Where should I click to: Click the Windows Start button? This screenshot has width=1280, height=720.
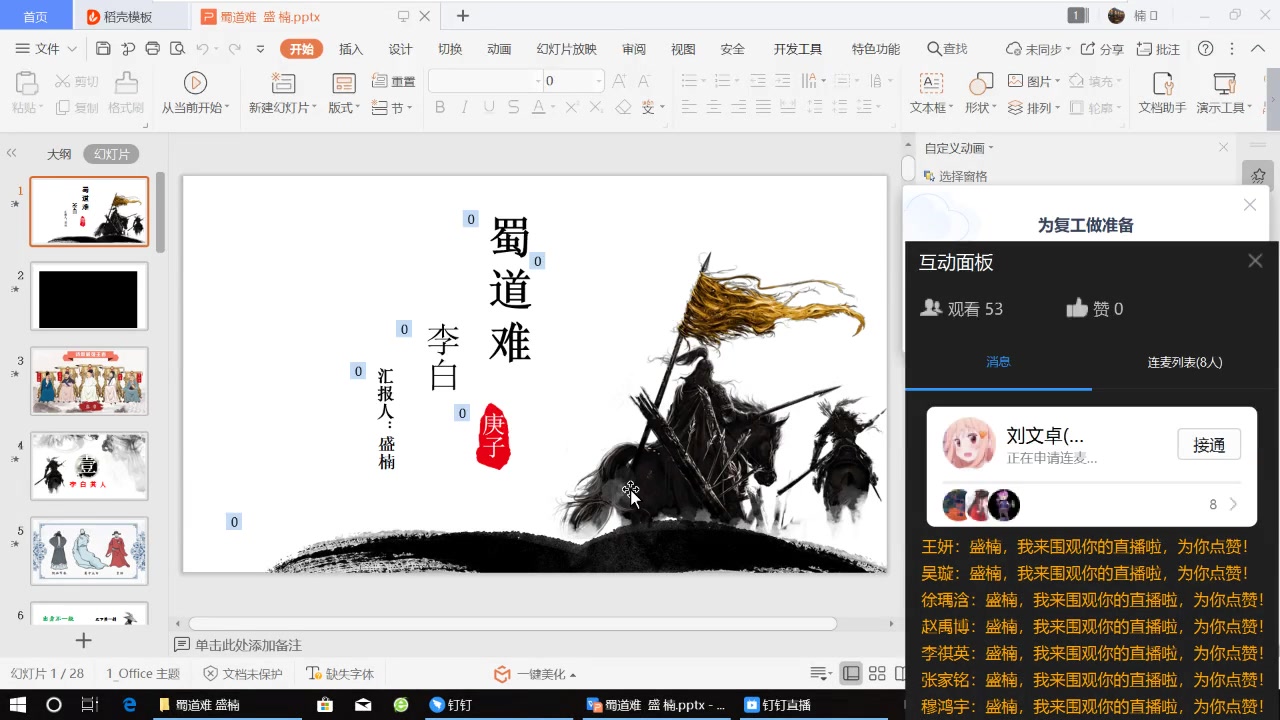pos(18,705)
